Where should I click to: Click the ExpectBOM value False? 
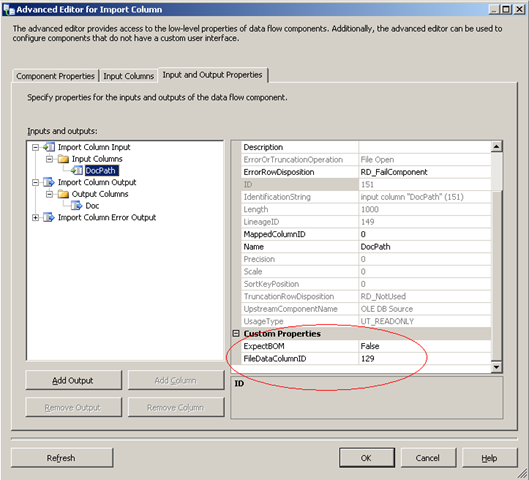(425, 346)
